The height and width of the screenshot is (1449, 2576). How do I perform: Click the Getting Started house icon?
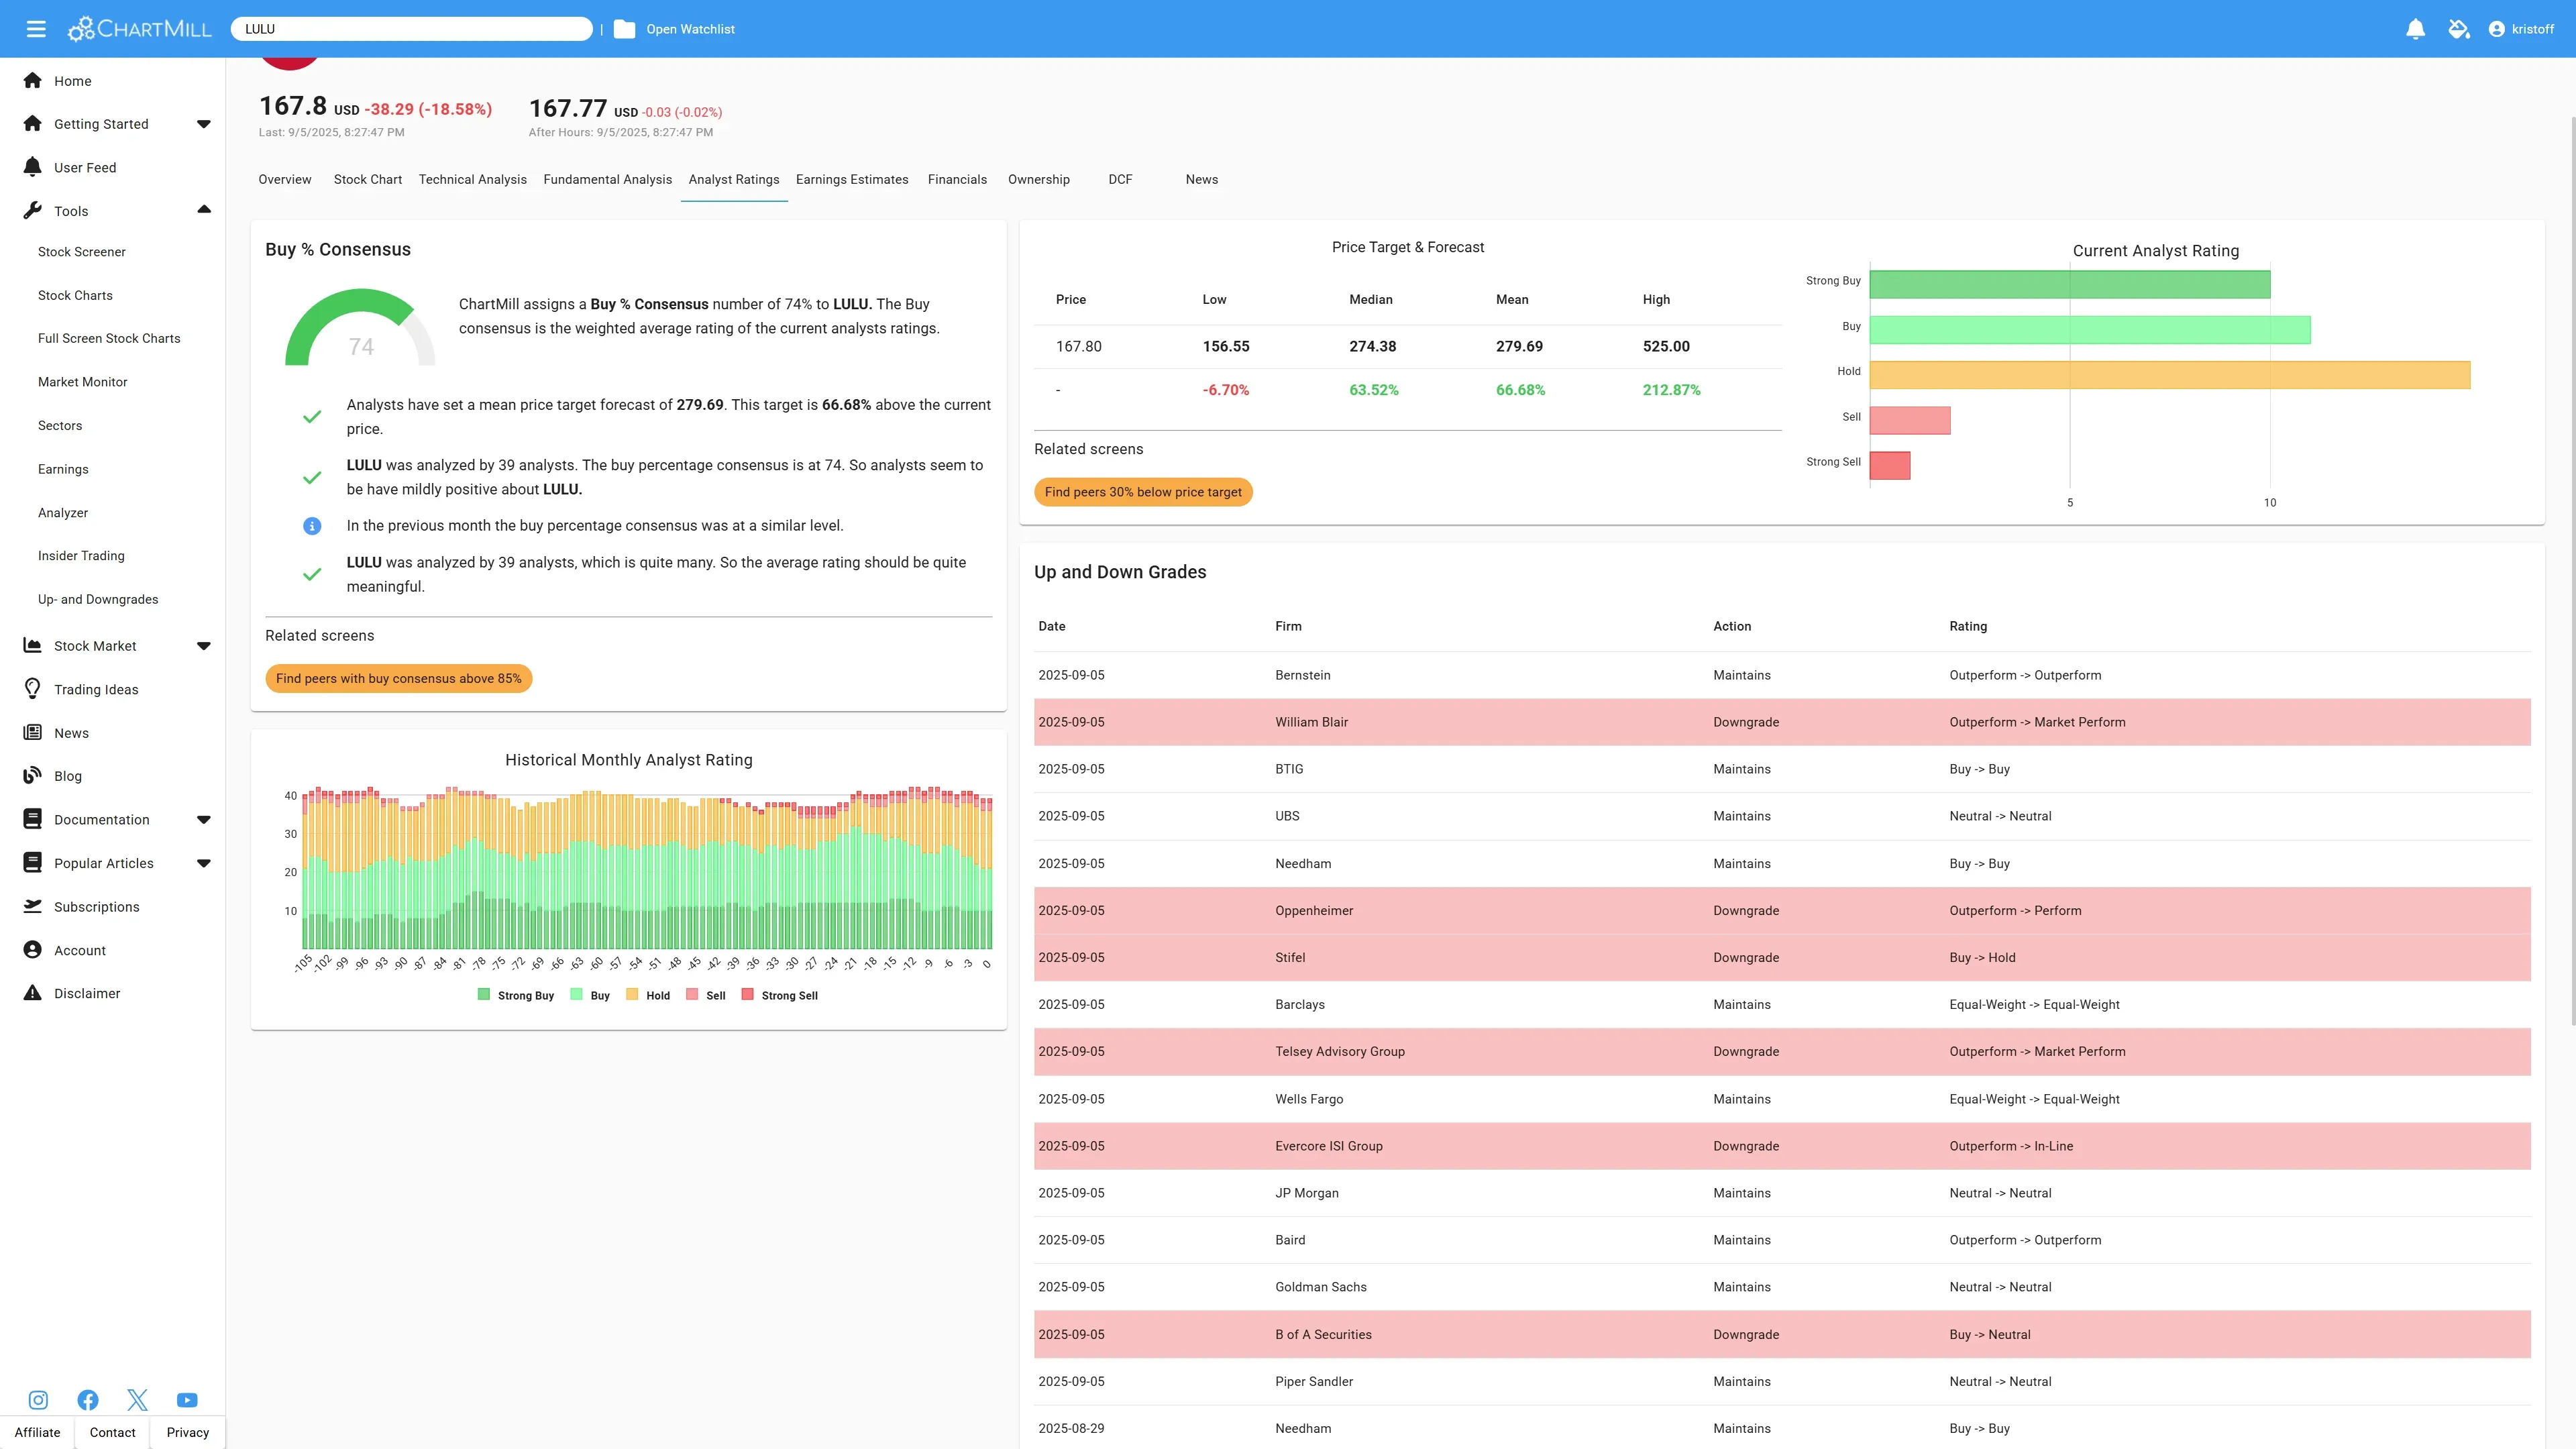(33, 124)
